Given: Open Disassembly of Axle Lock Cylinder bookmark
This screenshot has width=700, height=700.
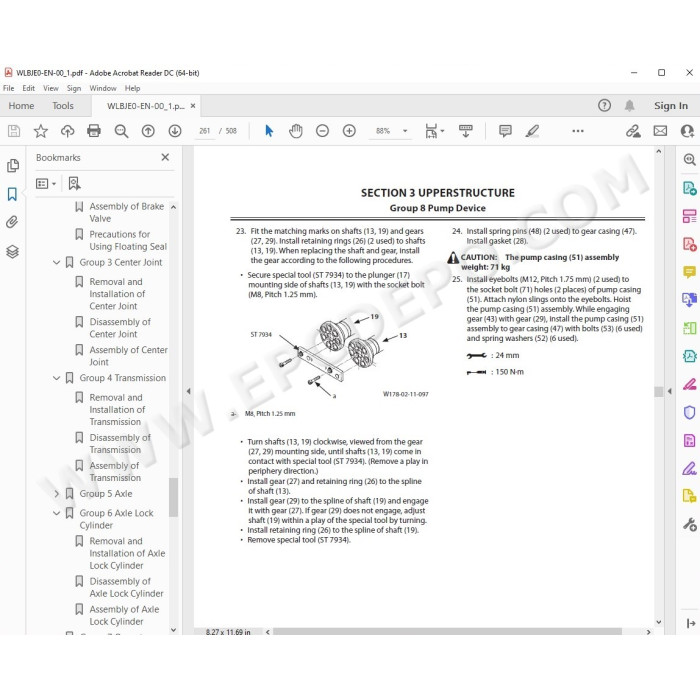Looking at the screenshot, I should point(126,587).
